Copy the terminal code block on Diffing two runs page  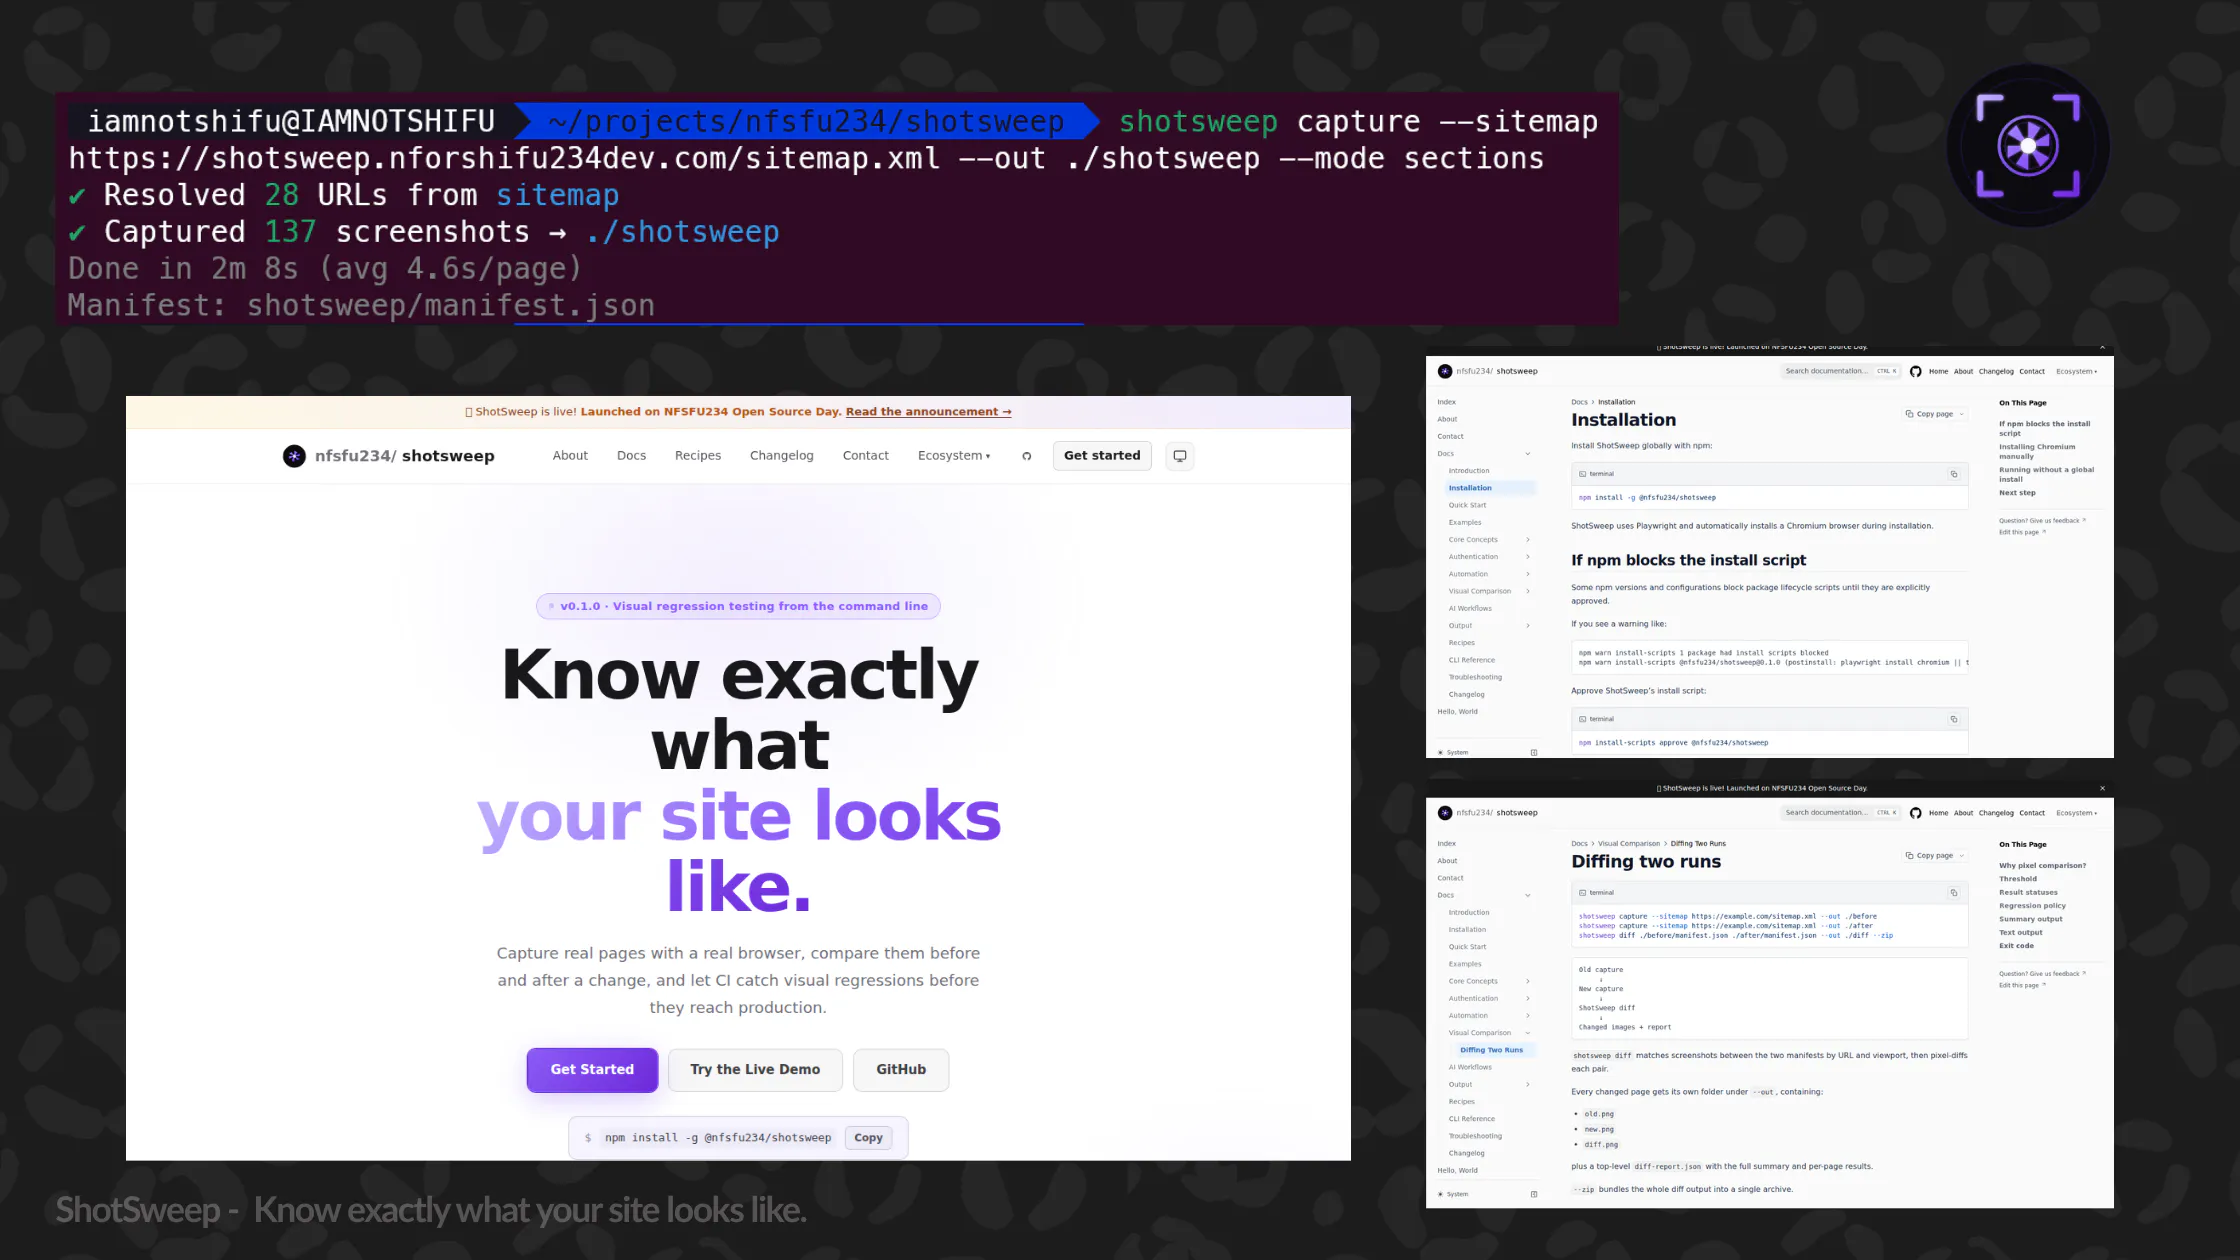(x=1954, y=893)
